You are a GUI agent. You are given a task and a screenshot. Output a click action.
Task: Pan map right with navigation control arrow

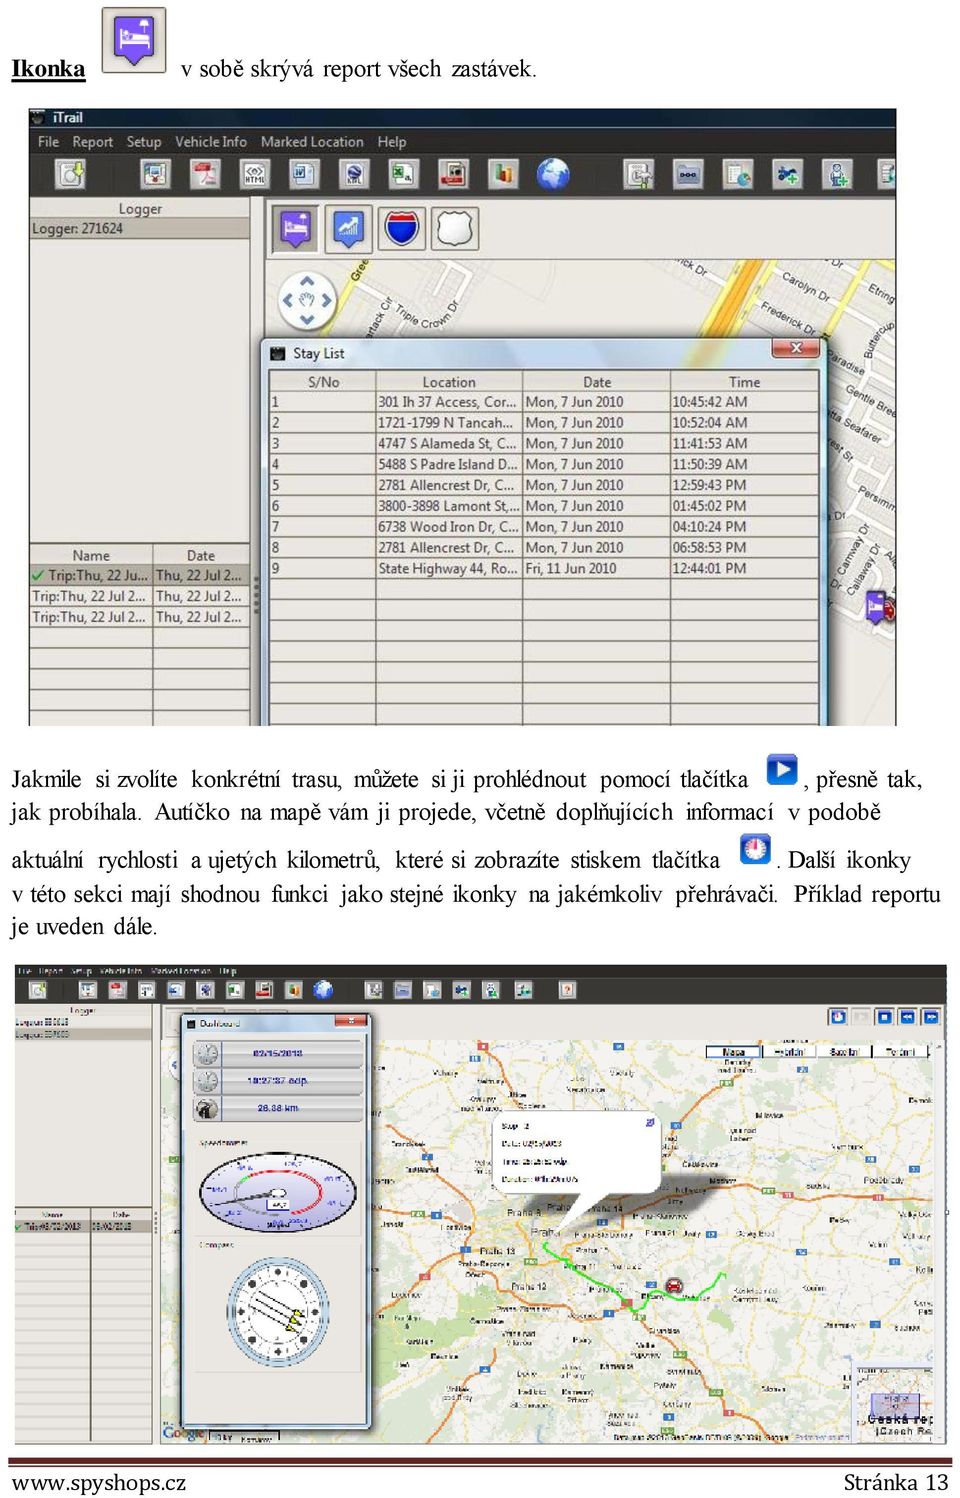coord(326,300)
